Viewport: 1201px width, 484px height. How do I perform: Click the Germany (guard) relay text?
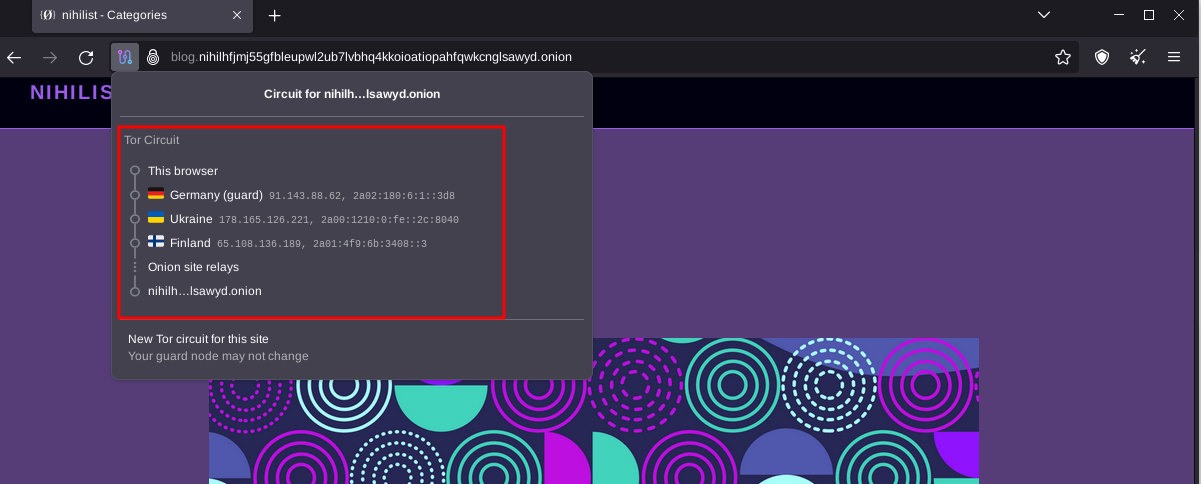pos(216,195)
